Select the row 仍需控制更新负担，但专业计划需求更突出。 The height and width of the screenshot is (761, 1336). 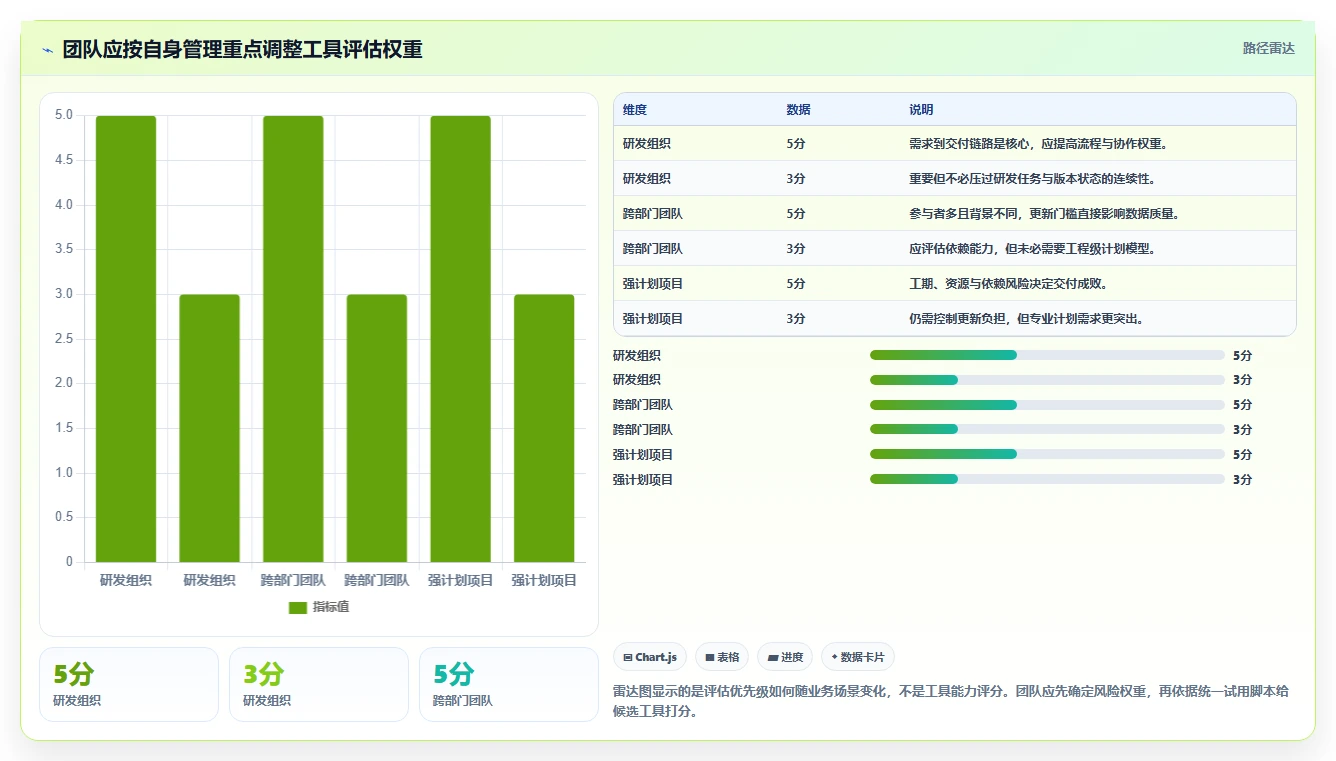(955, 318)
